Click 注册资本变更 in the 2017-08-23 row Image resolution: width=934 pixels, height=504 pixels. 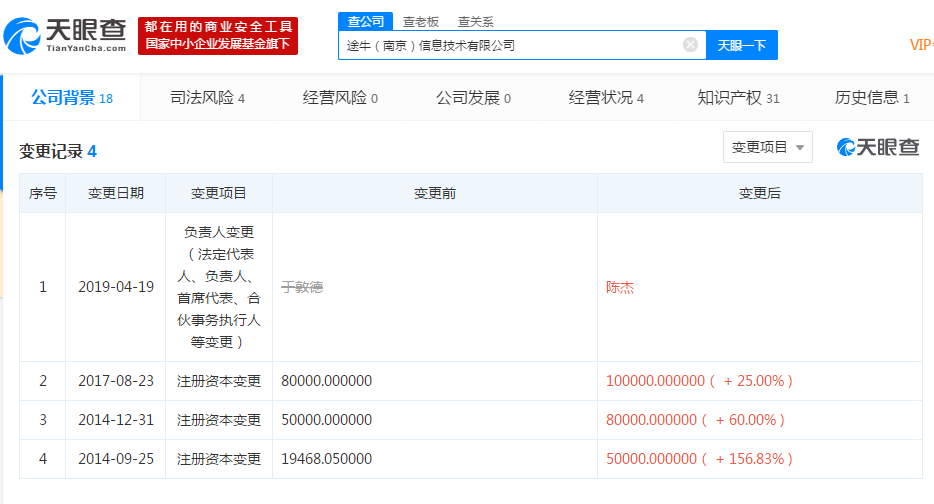pos(219,381)
